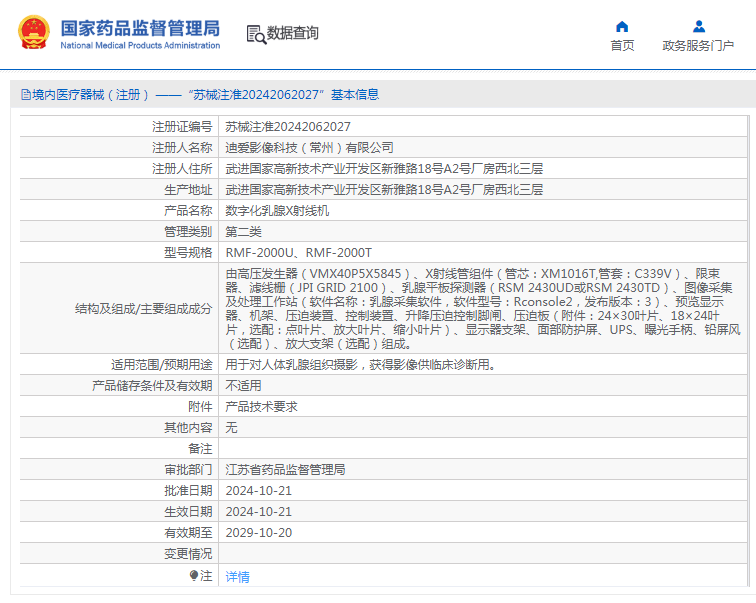
Task: Click the 不适用 storage value
Action: point(243,386)
